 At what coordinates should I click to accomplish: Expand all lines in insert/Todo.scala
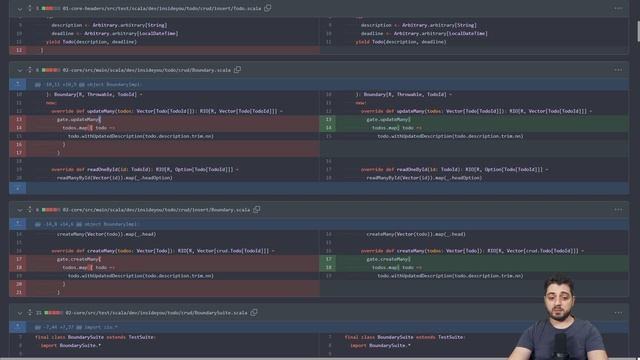click(29, 8)
